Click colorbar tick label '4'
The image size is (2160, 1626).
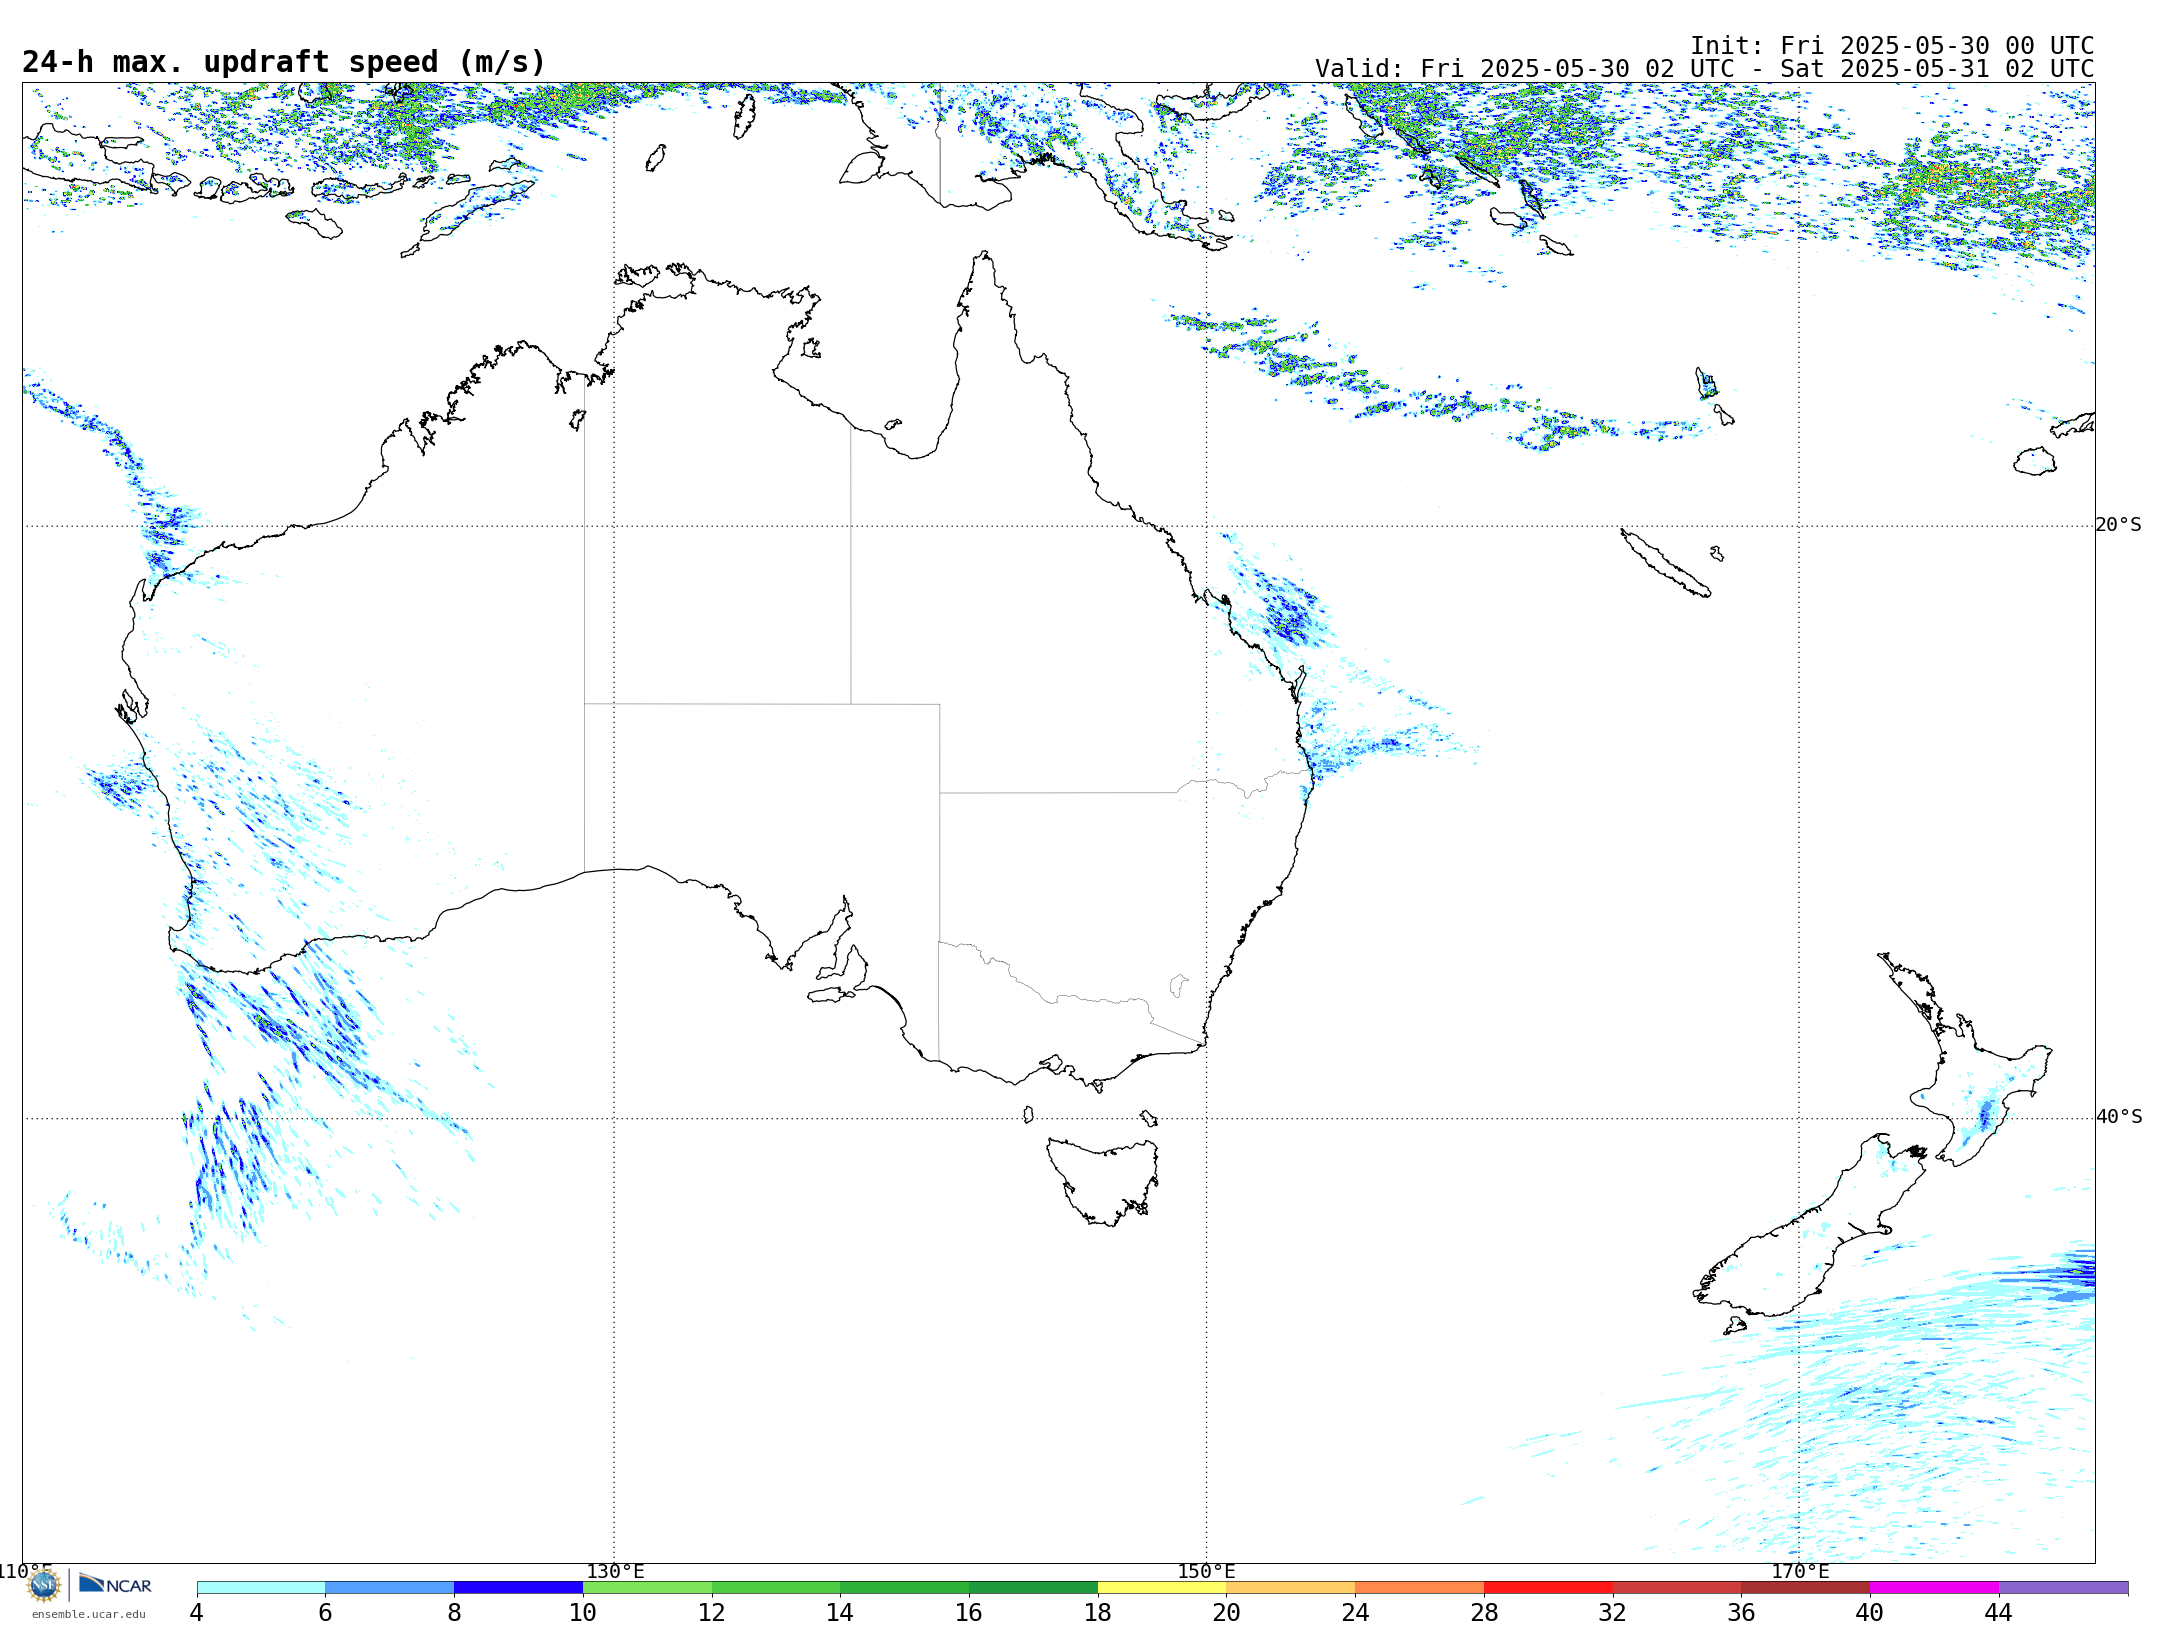pos(197,1612)
